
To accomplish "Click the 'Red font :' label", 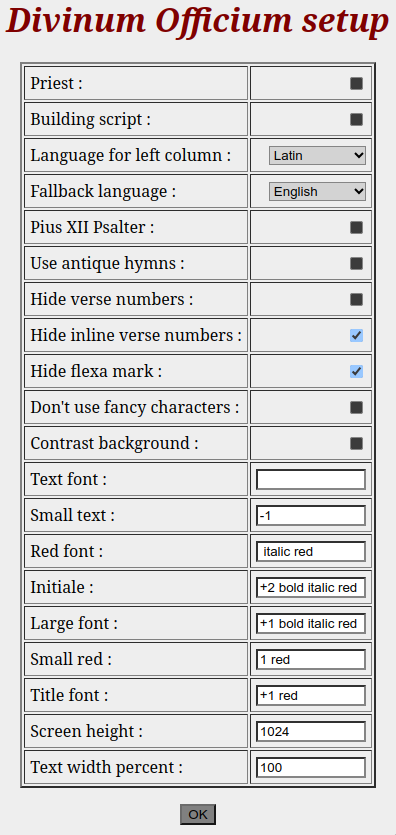I will [x=67, y=551].
